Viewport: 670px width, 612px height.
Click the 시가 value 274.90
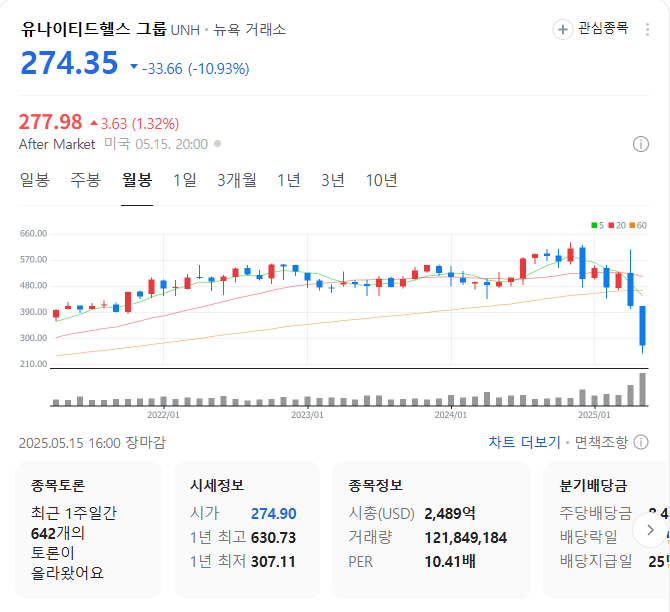[x=273, y=514]
